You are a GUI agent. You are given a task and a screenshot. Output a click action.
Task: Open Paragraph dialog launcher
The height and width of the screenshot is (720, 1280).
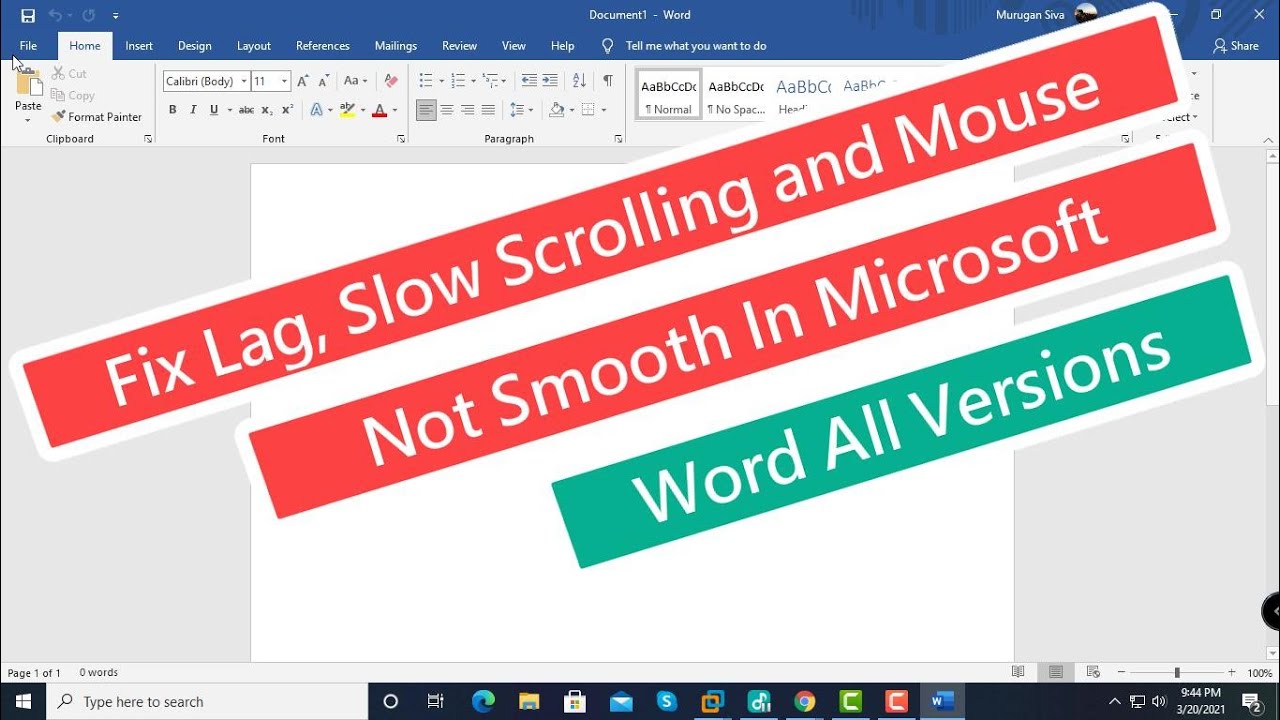(x=618, y=139)
